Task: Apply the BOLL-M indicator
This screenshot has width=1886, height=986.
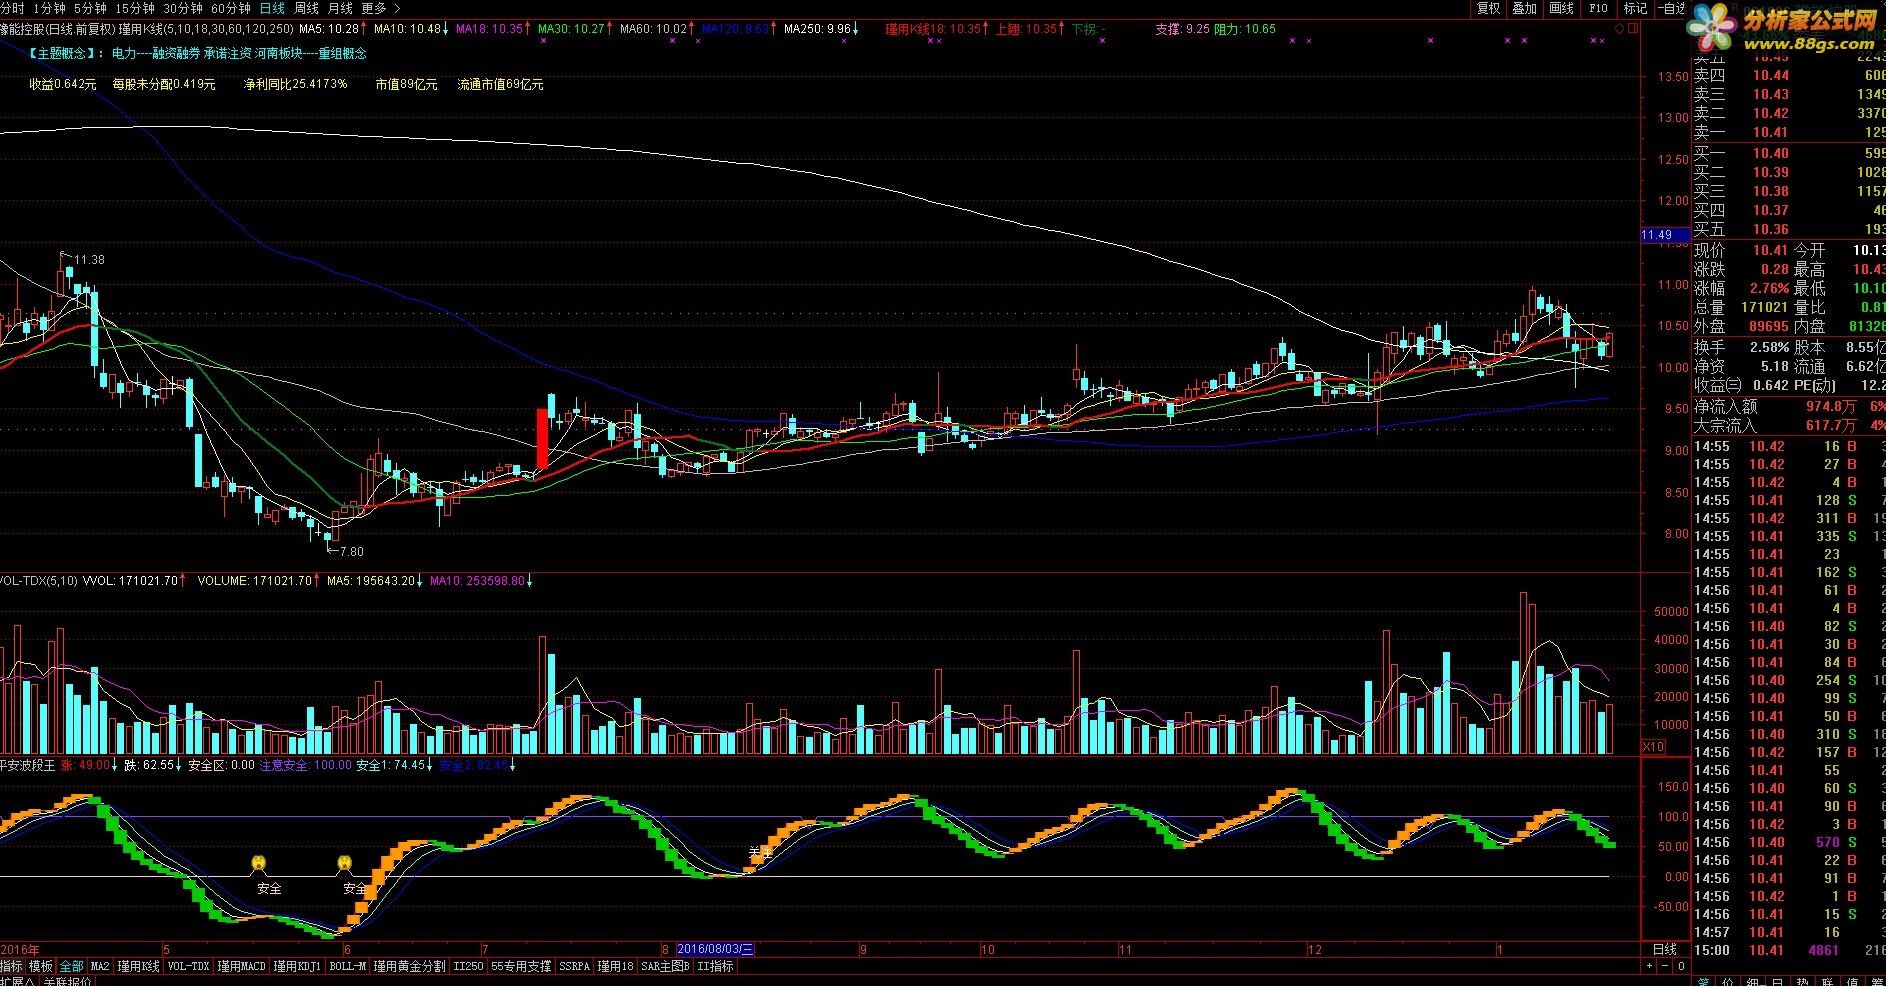Action: [x=348, y=966]
